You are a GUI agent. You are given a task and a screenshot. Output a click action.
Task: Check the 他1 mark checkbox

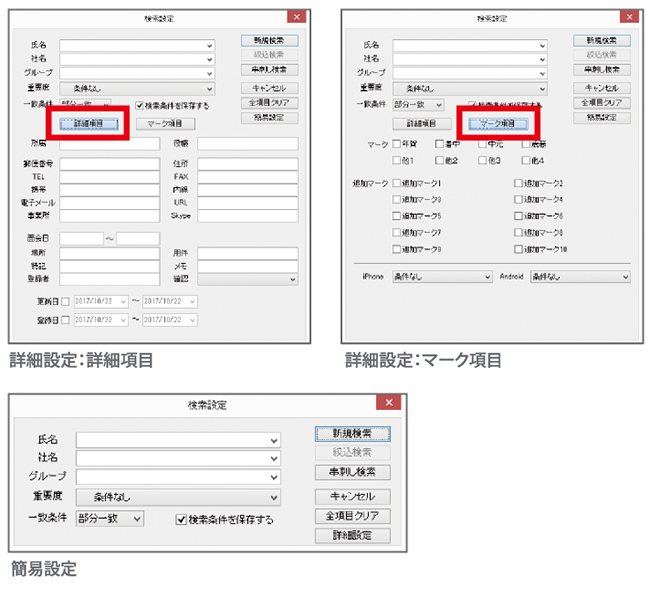pyautogui.click(x=397, y=160)
